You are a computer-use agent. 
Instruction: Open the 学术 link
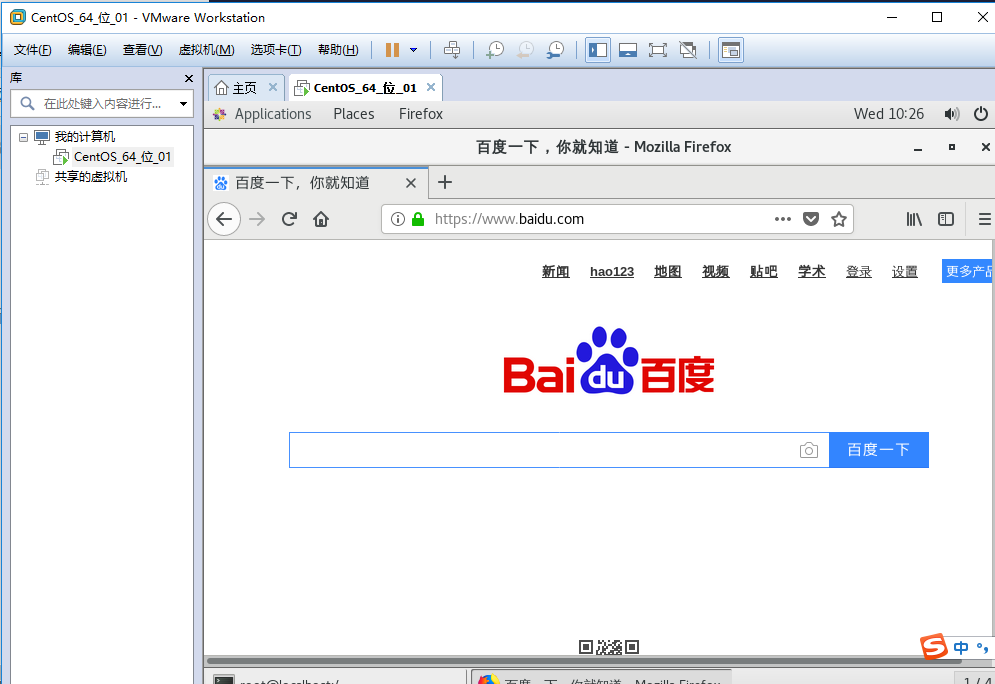point(812,272)
